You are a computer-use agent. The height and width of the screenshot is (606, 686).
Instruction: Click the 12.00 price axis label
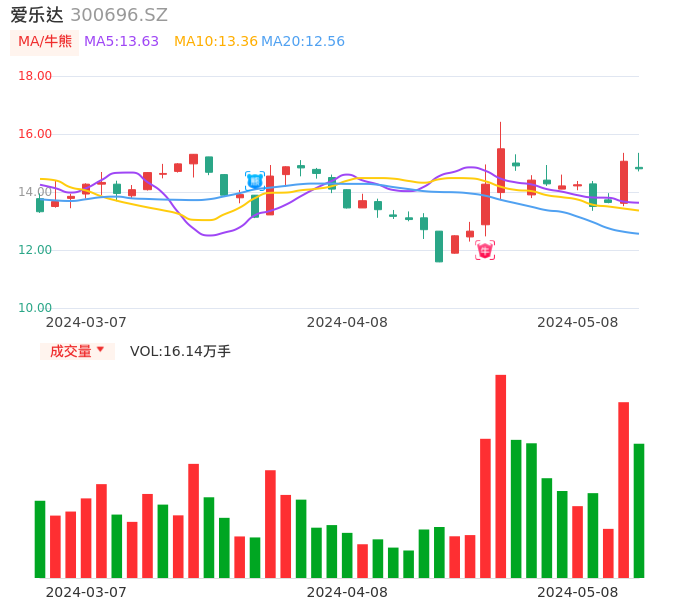pyautogui.click(x=35, y=250)
